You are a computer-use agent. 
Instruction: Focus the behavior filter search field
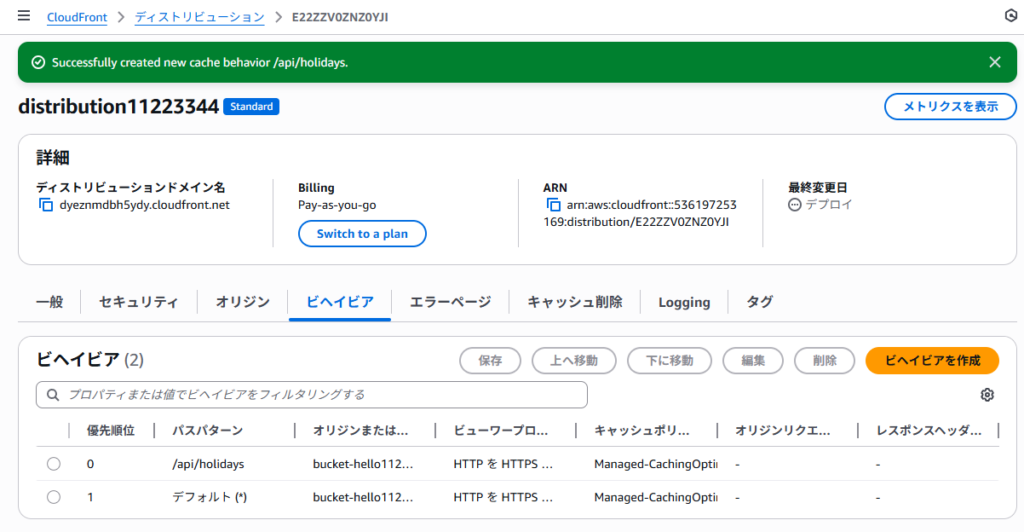coord(312,395)
